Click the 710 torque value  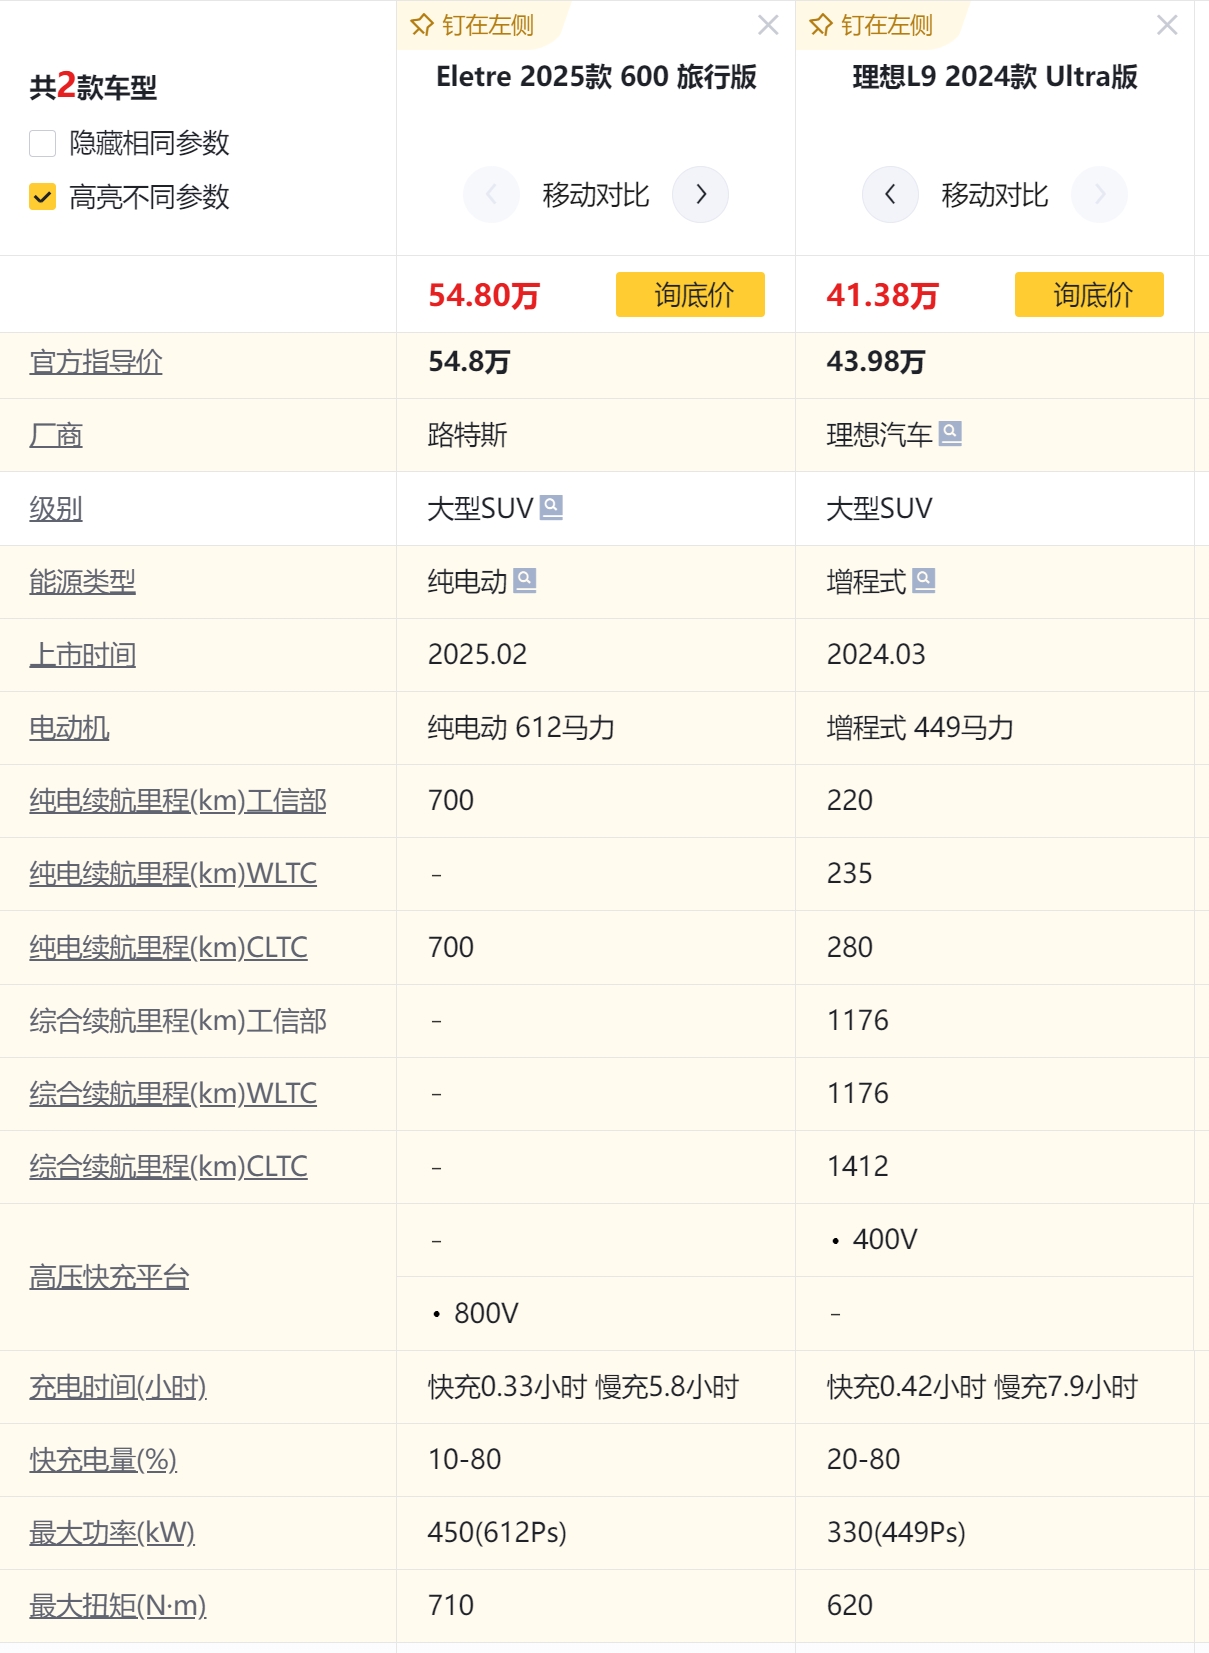[x=450, y=1605]
